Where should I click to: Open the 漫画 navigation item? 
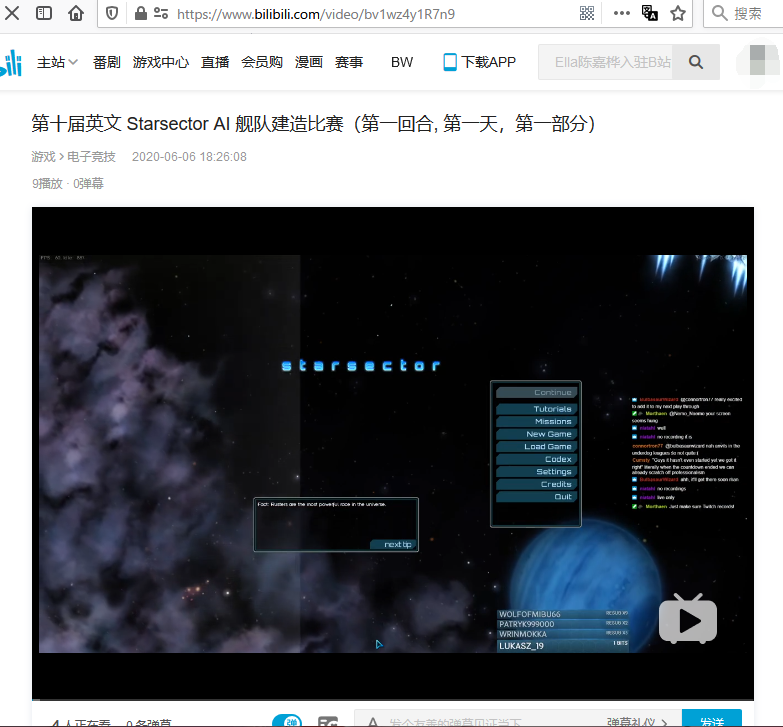309,62
